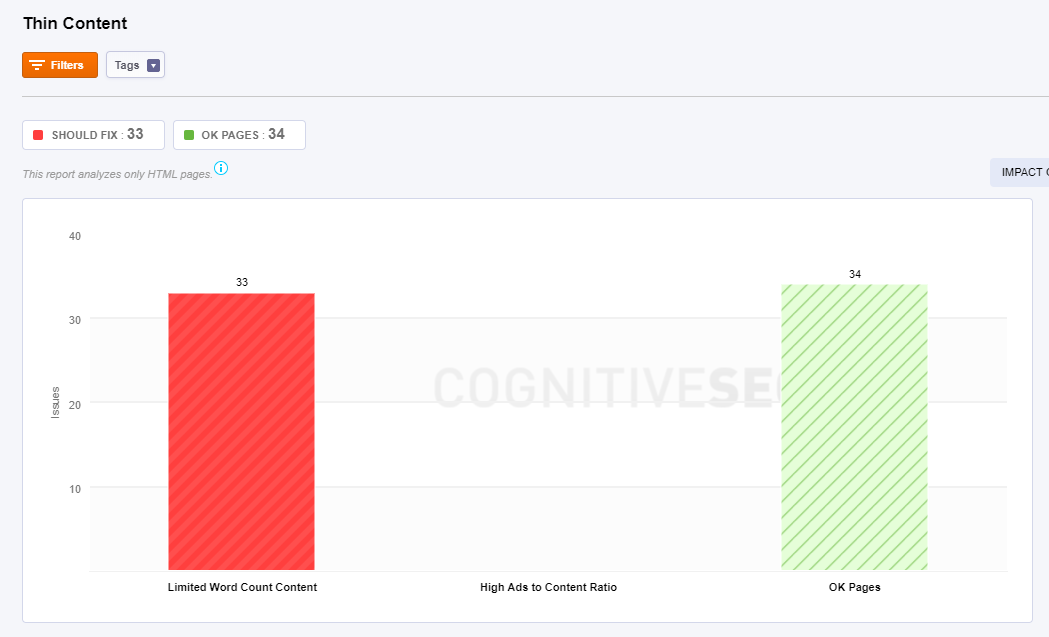
Task: Click the Thin Content page heading
Action: pyautogui.click(x=75, y=23)
